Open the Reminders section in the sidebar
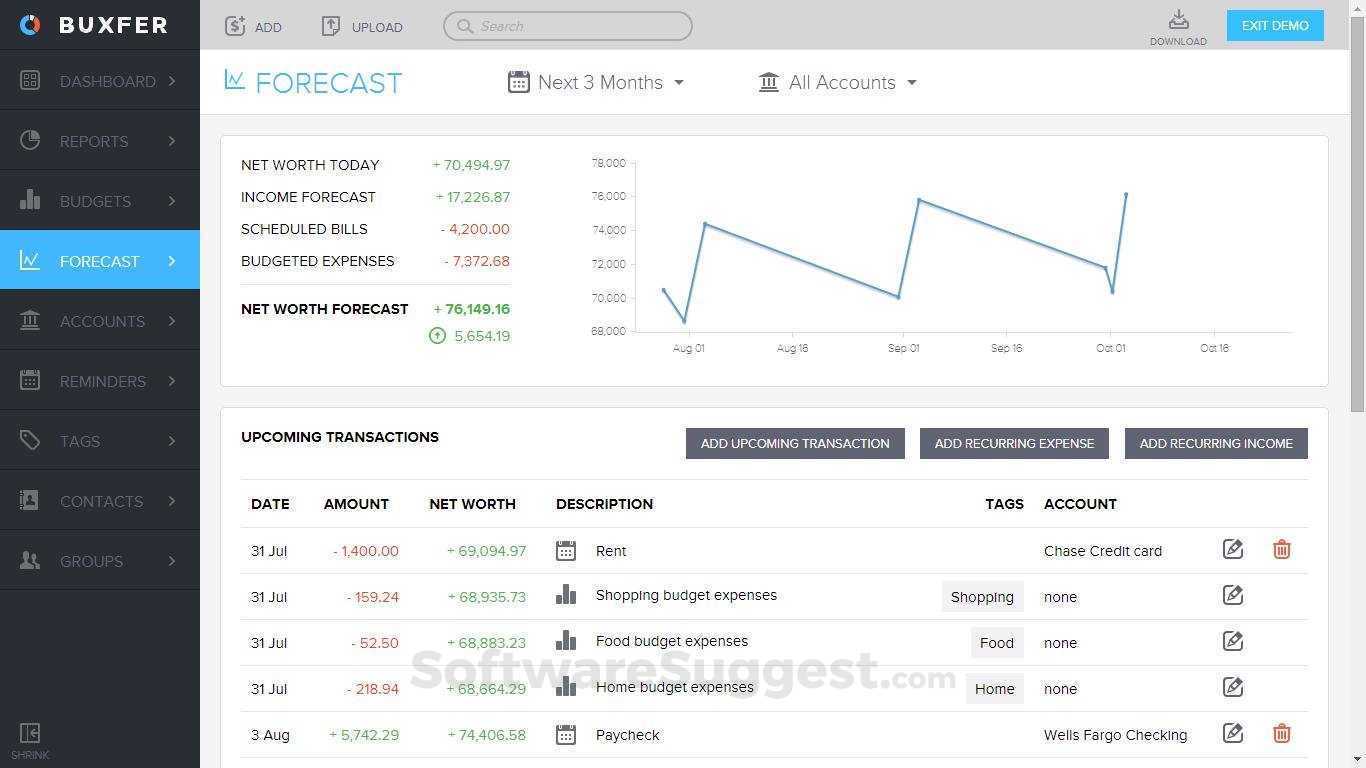The image size is (1366, 768). point(102,381)
